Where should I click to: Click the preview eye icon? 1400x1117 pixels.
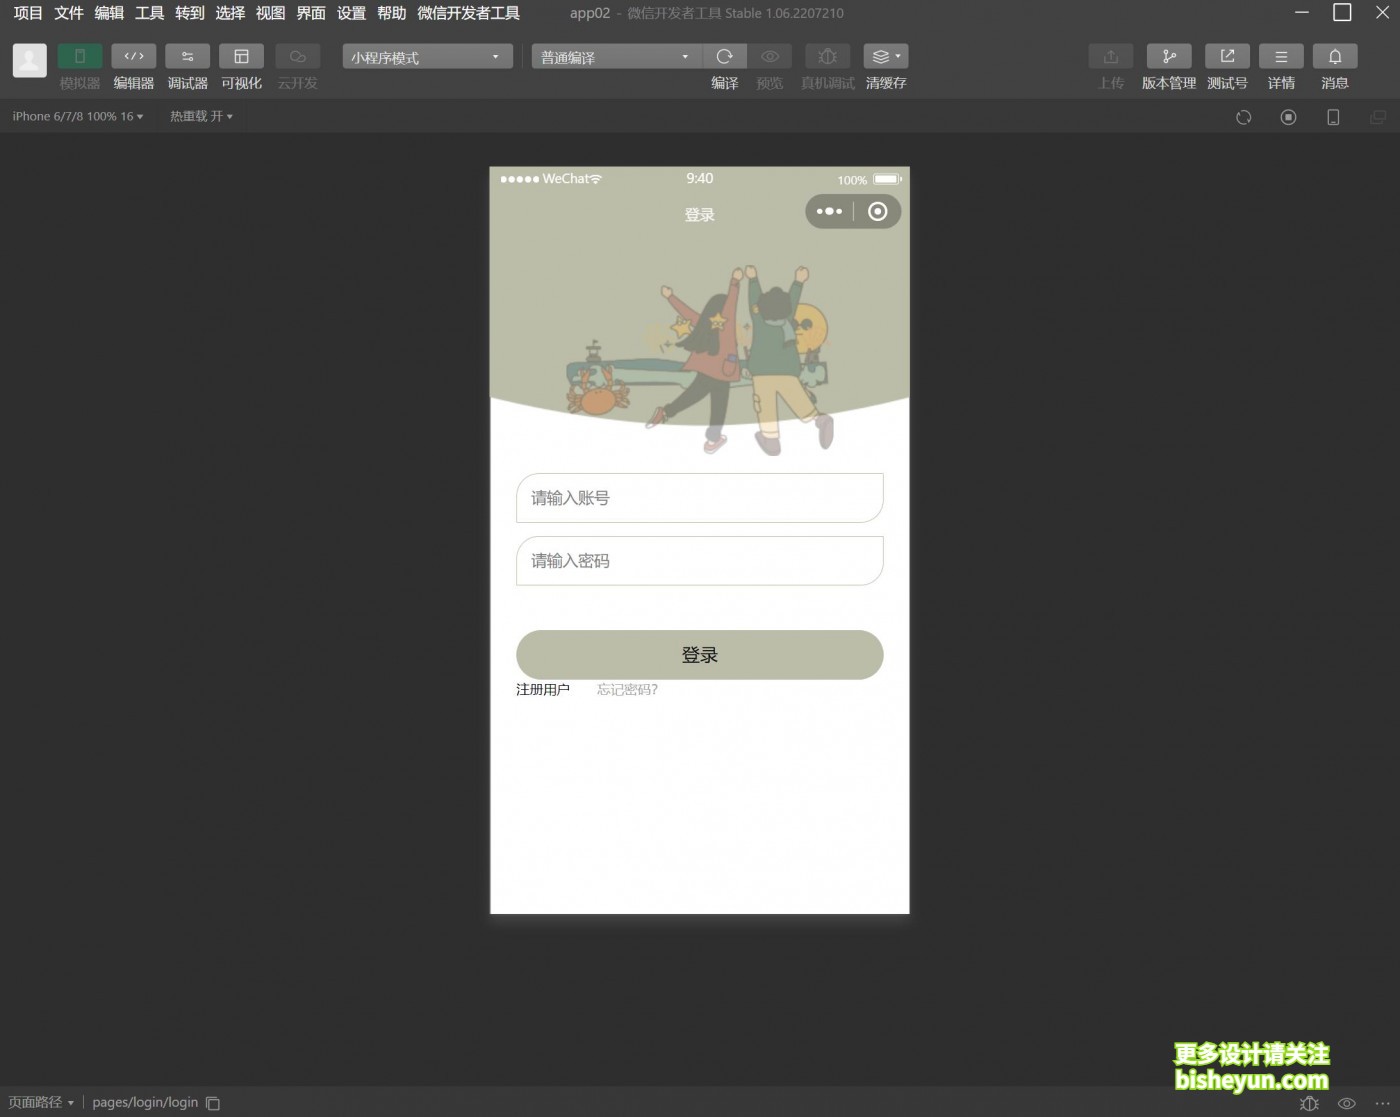point(770,57)
